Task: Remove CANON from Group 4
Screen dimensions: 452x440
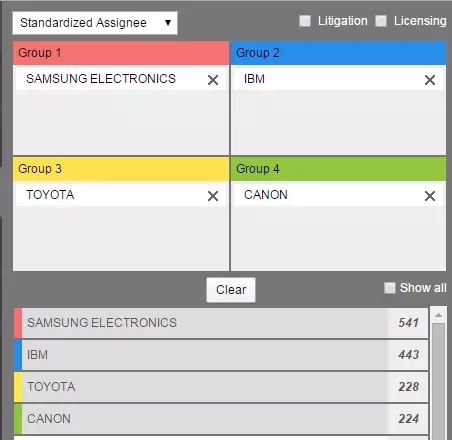Action: (x=430, y=196)
